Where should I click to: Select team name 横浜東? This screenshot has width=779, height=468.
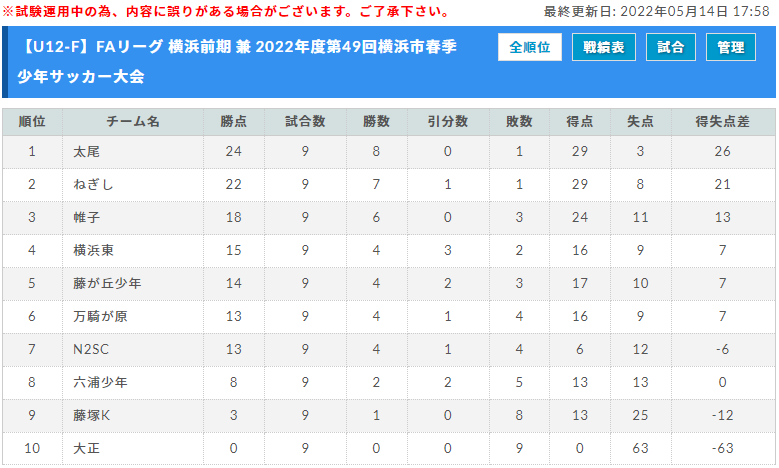93,250
